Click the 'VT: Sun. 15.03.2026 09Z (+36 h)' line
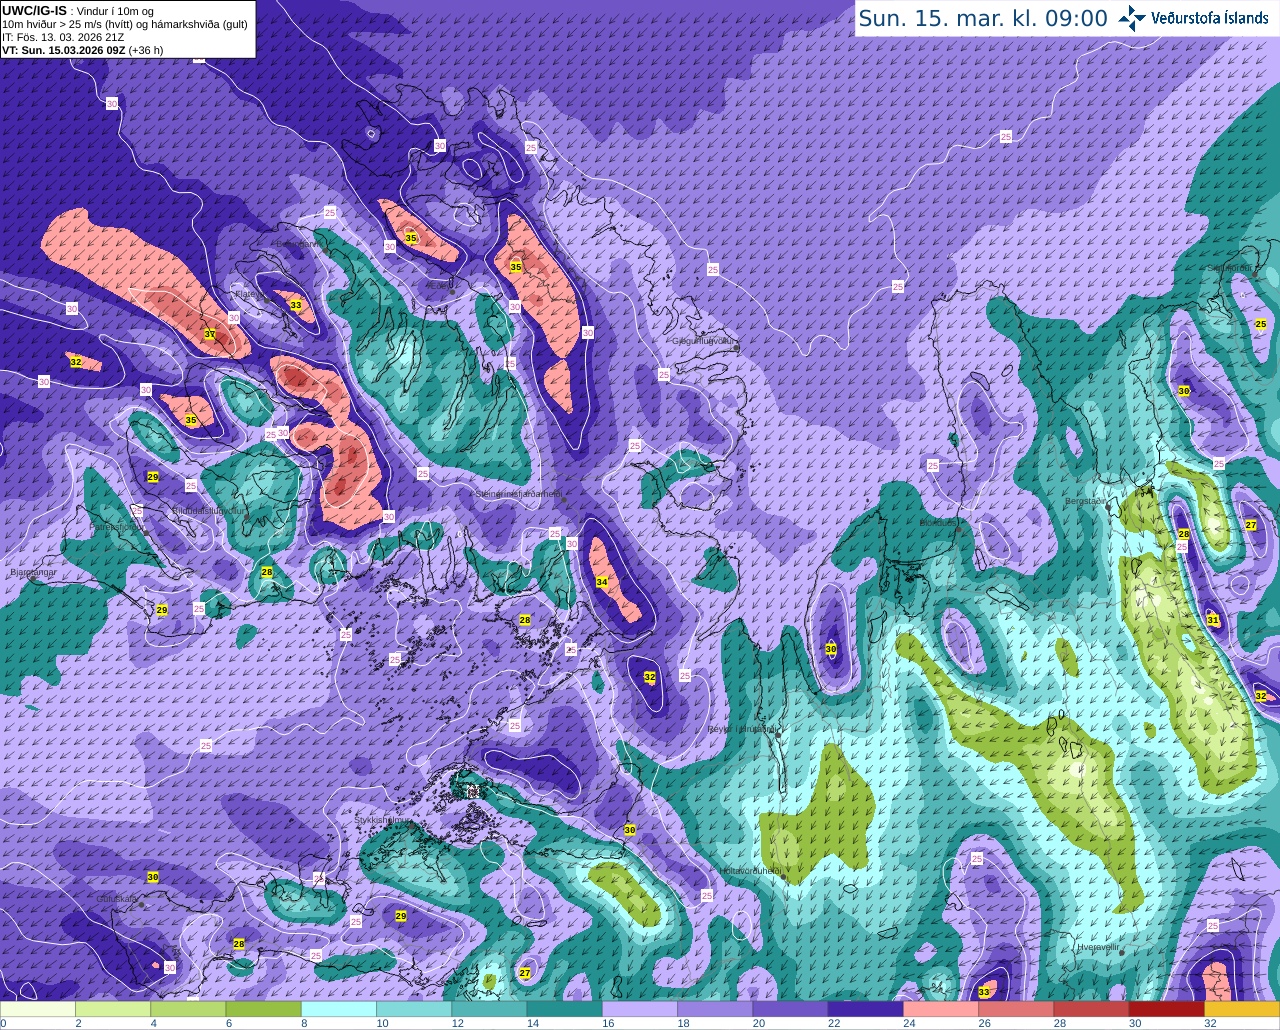 82,50
